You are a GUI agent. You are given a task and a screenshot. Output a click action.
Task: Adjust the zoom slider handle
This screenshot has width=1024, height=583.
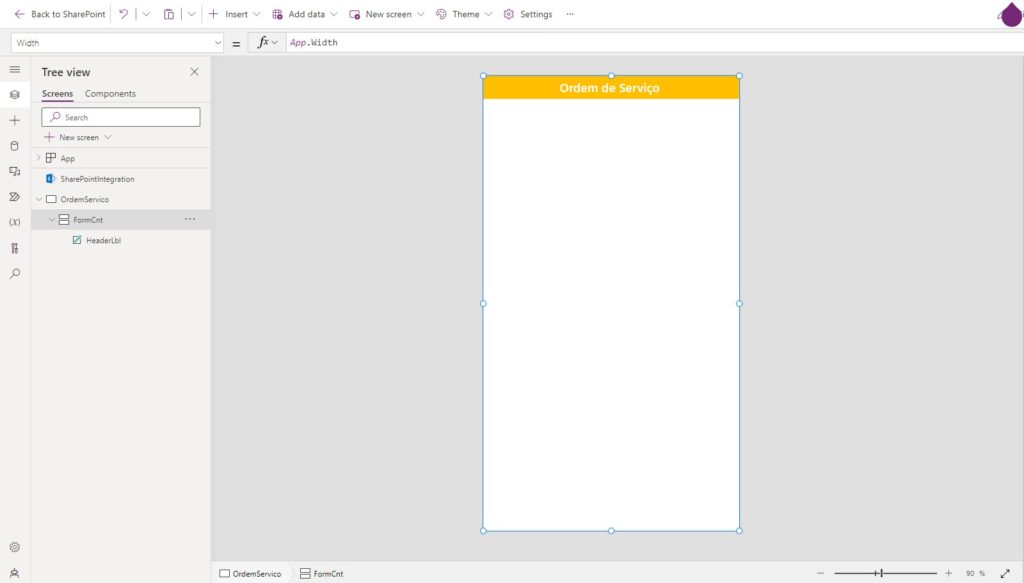pyautogui.click(x=881, y=573)
